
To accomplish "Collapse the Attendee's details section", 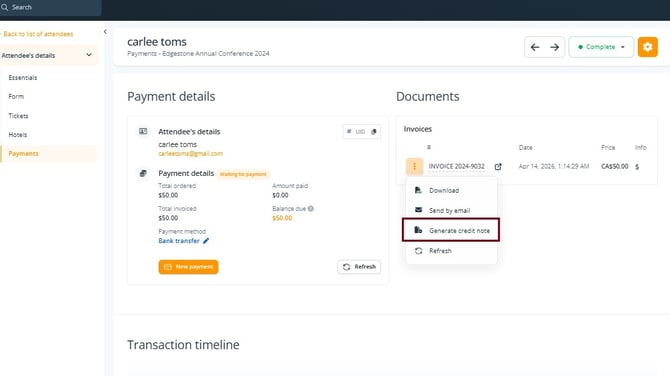I will click(x=49, y=55).
